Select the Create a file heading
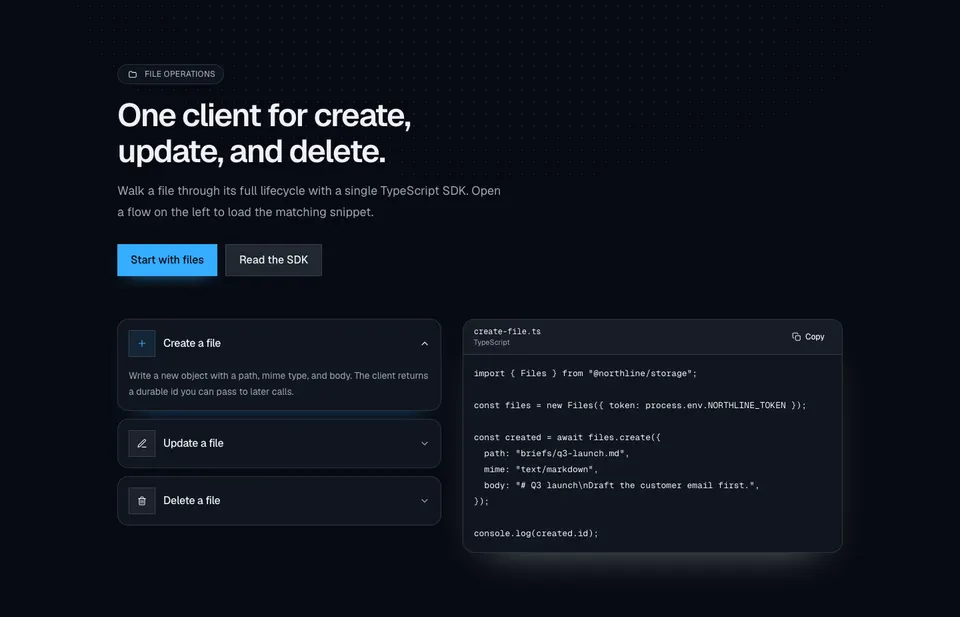960x617 pixels. click(192, 343)
